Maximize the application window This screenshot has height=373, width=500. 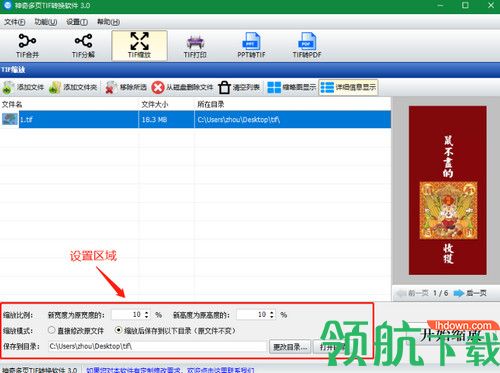pyautogui.click(x=465, y=5)
